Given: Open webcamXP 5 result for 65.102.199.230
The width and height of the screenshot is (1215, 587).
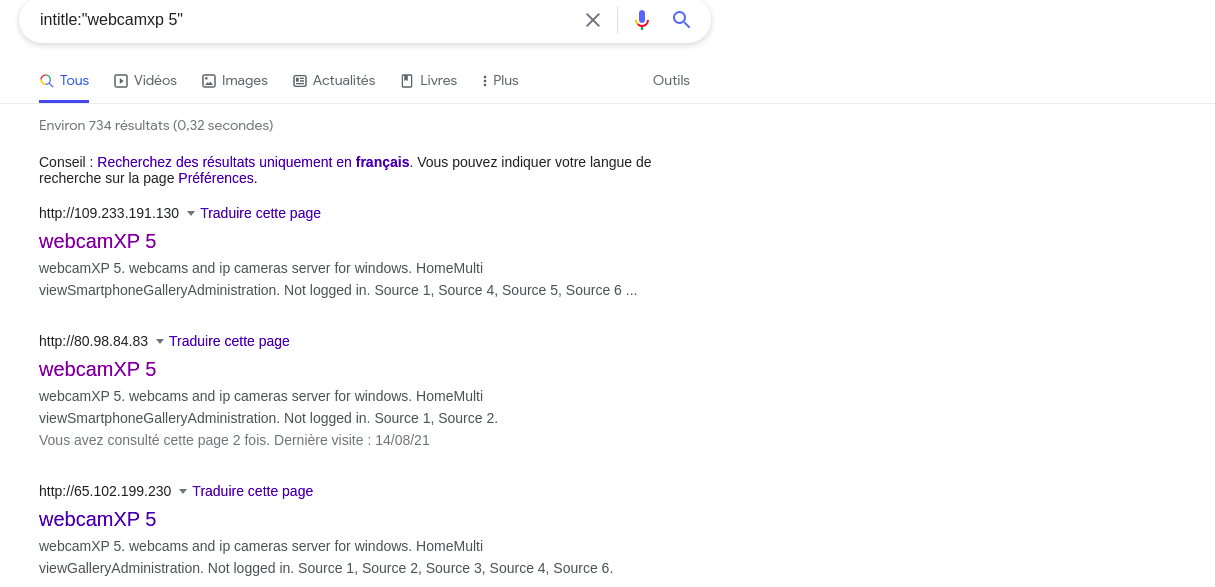Looking at the screenshot, I should (98, 519).
